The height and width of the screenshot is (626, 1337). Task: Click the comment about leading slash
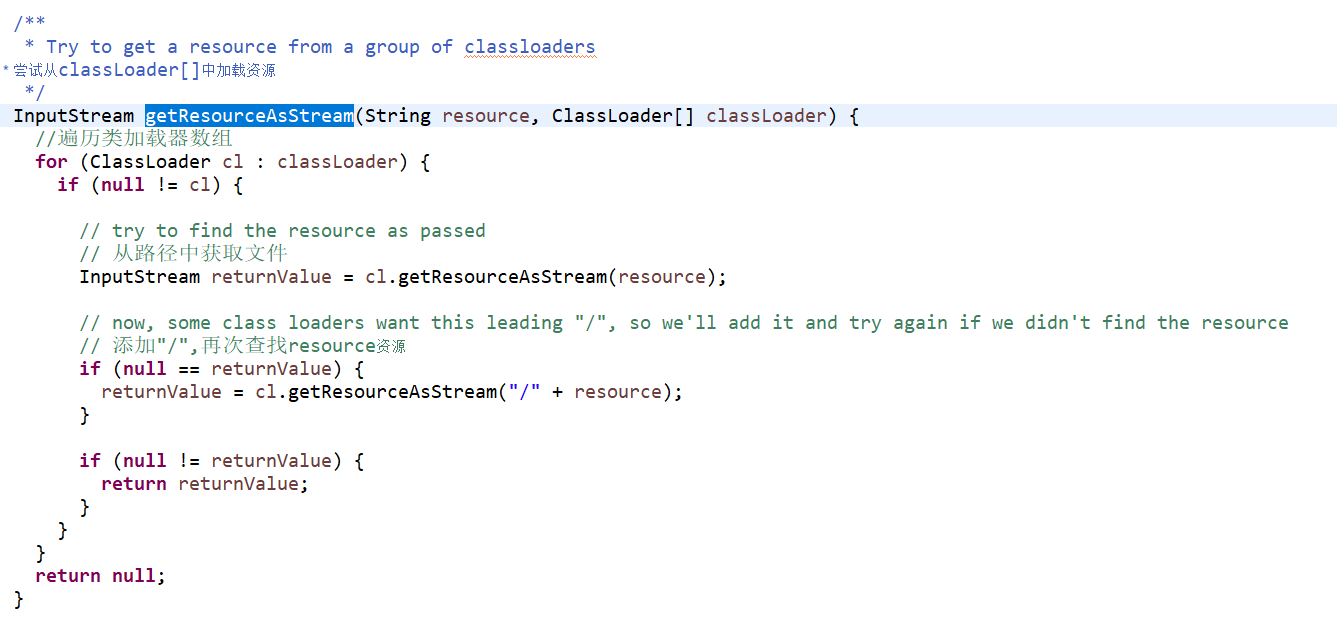pyautogui.click(x=684, y=323)
